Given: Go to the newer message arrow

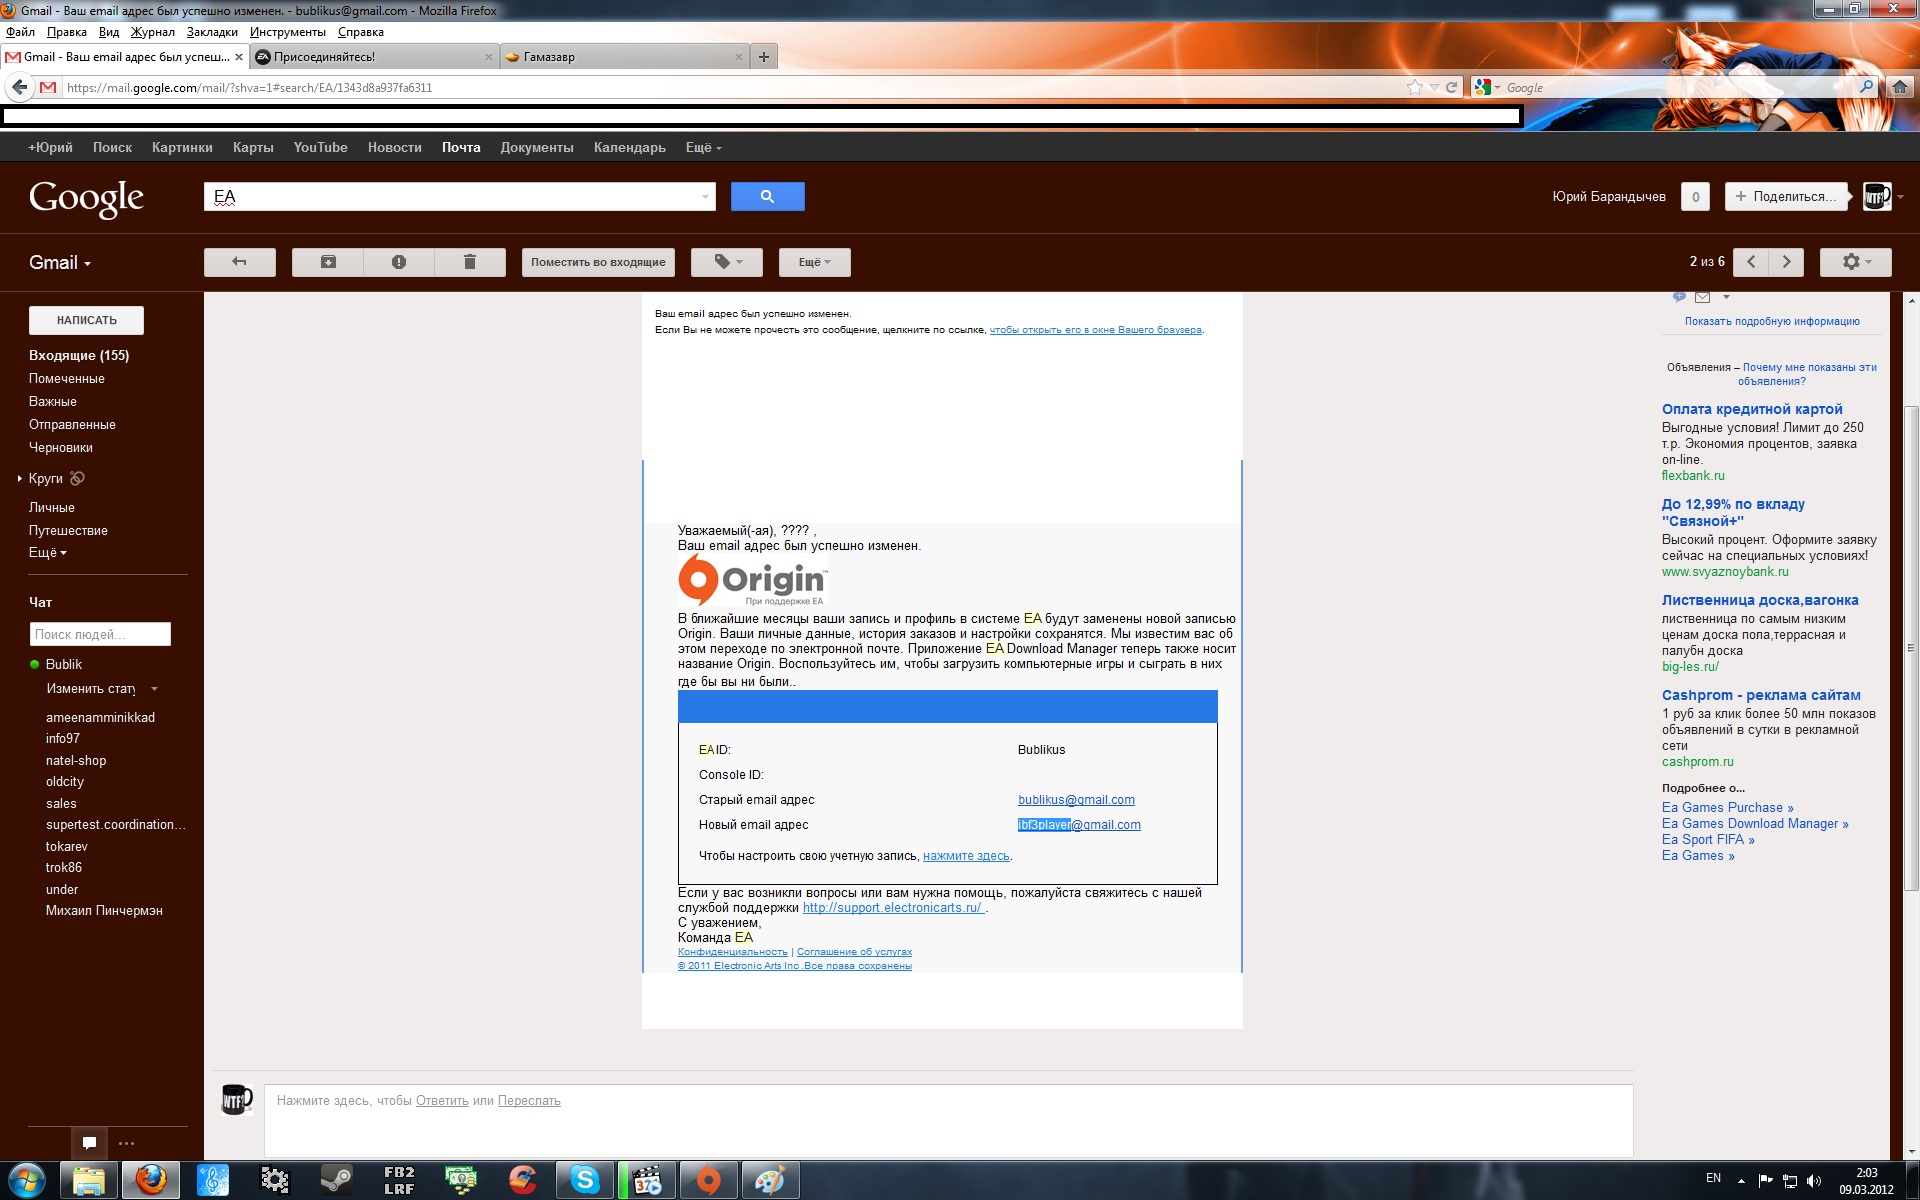Looking at the screenshot, I should click(x=1751, y=262).
